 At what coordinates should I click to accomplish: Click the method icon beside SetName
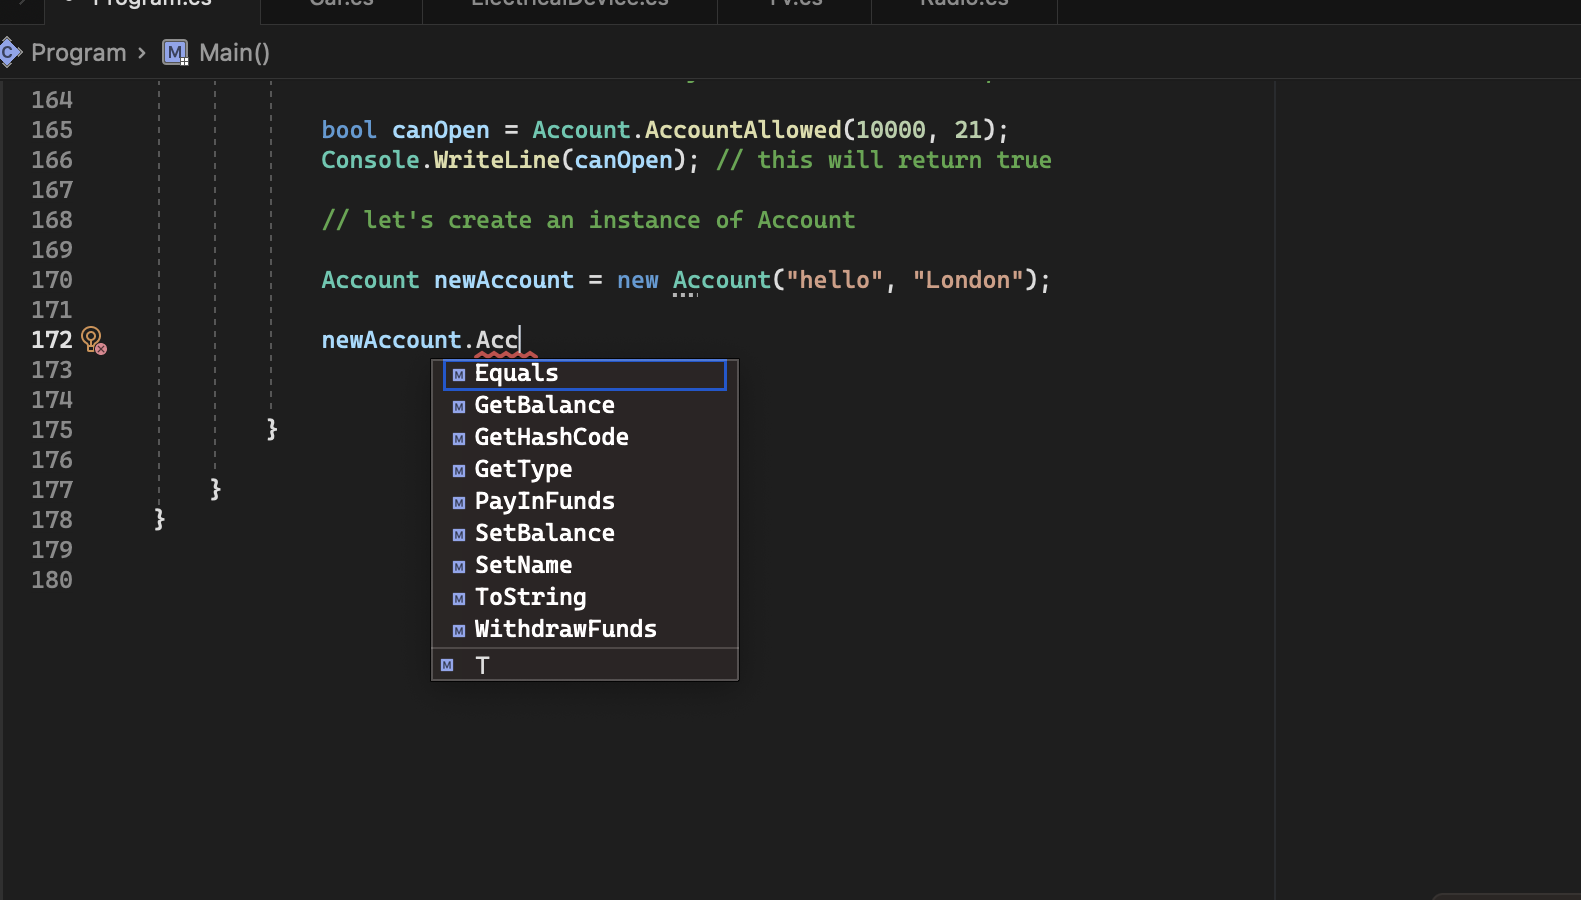coord(459,567)
